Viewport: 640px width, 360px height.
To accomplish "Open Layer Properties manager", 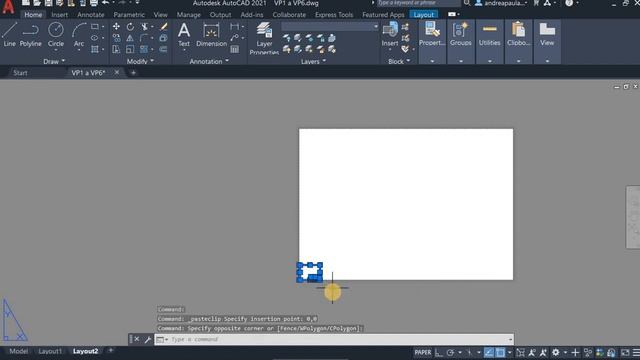I will (264, 38).
